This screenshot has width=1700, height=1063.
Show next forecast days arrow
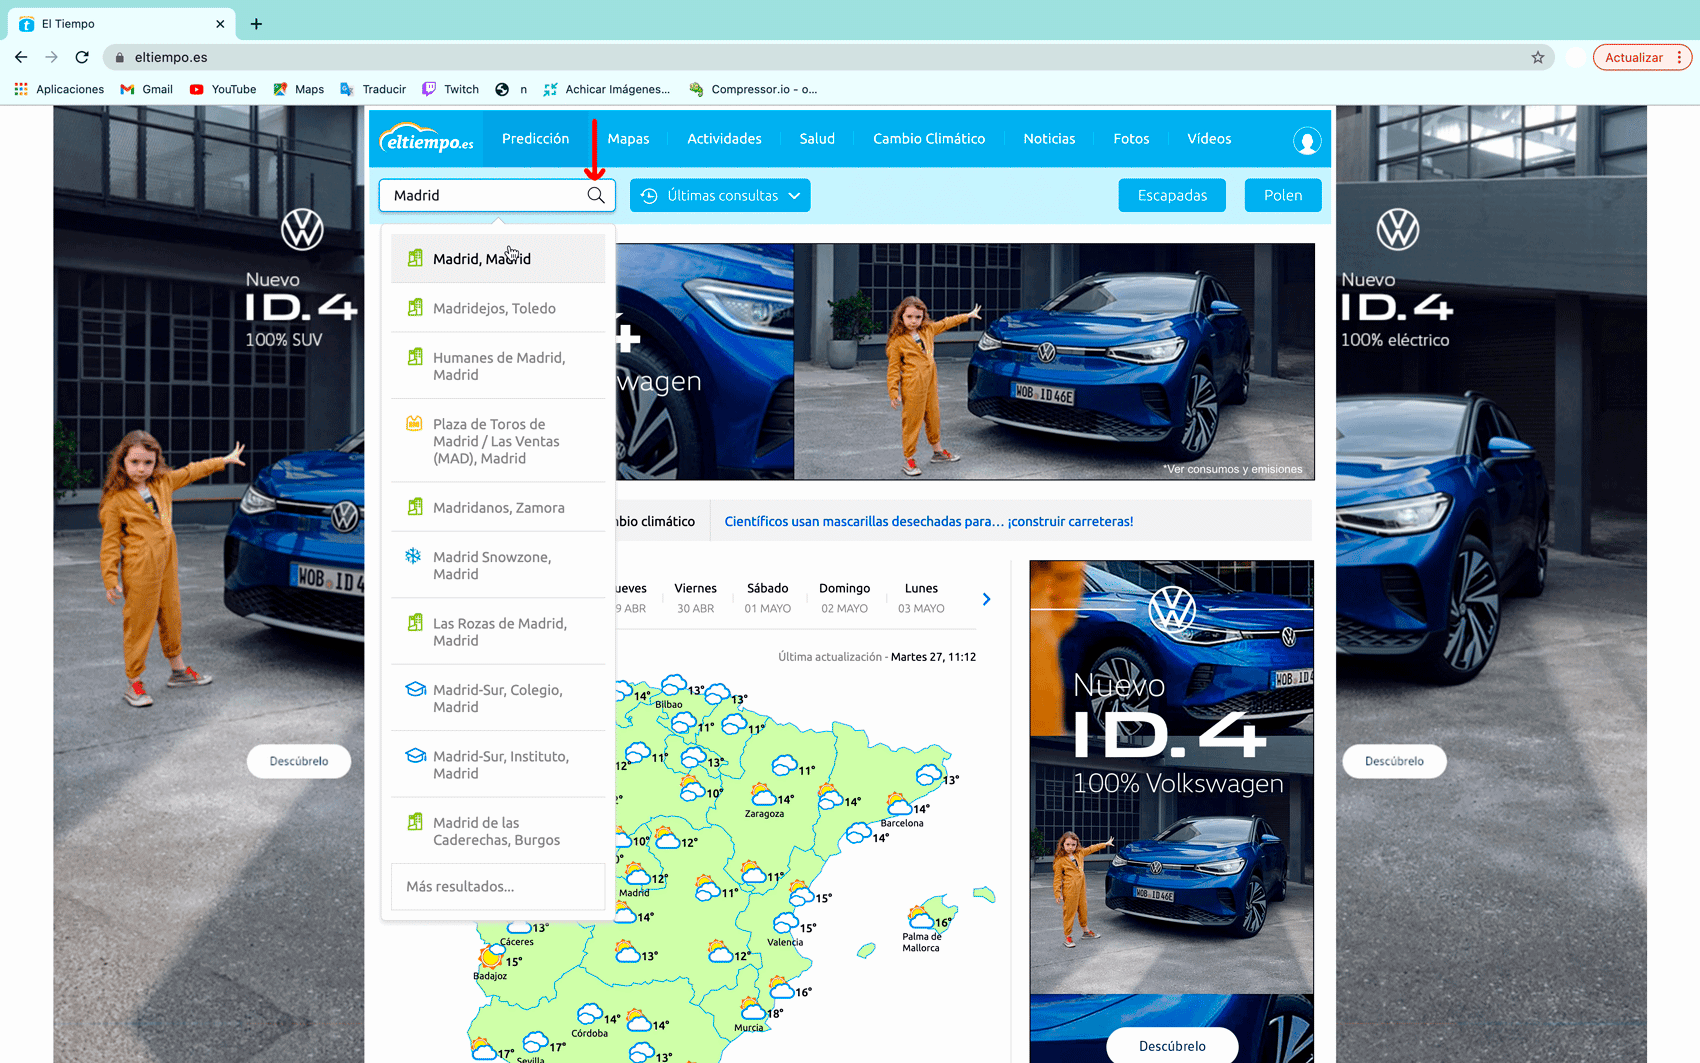(x=986, y=599)
